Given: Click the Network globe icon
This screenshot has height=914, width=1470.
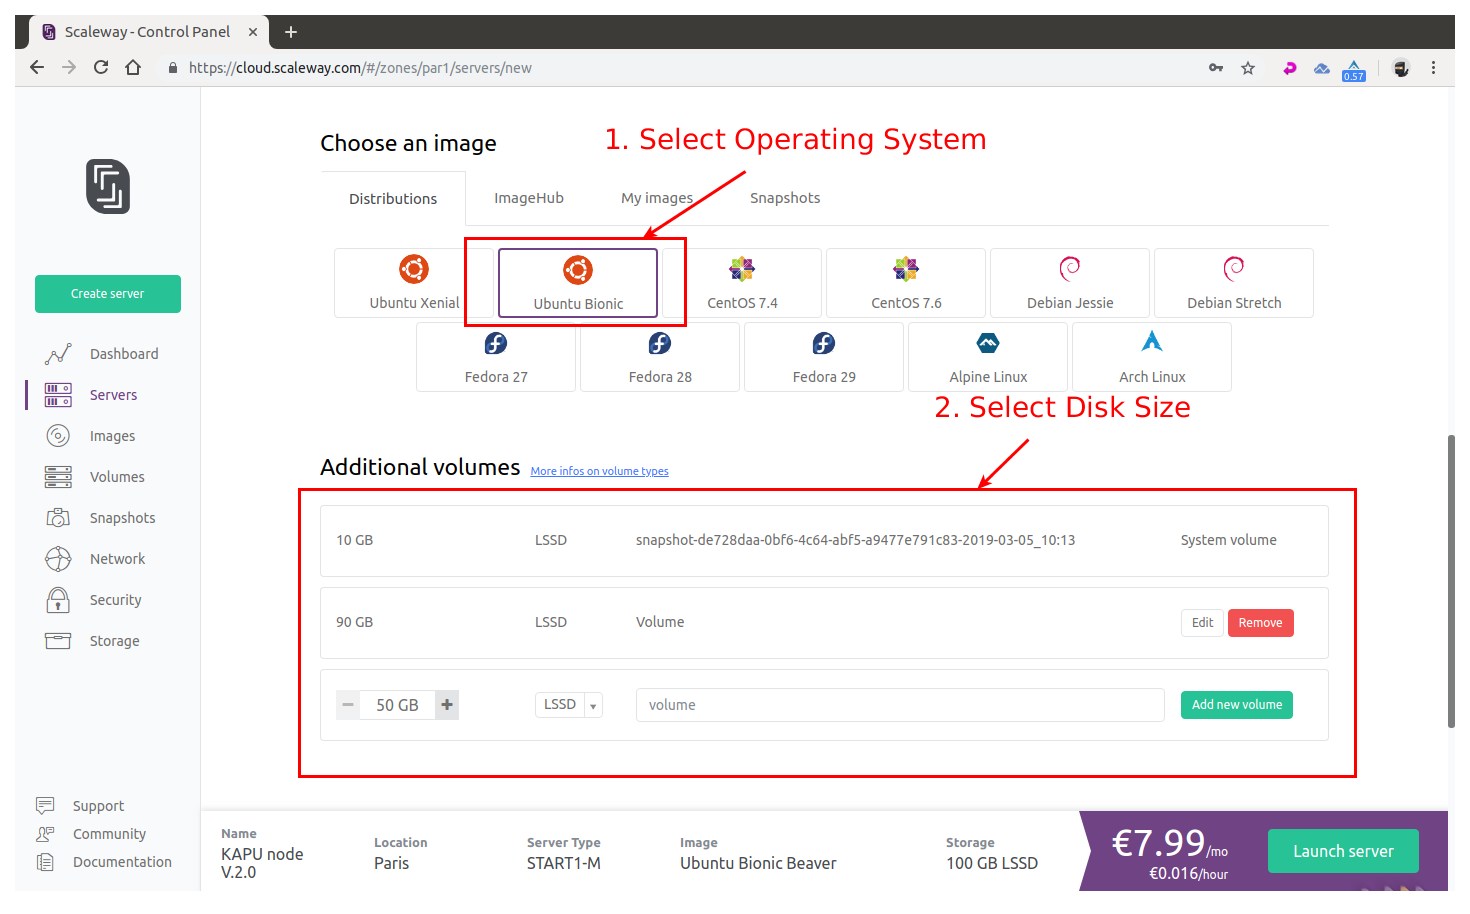Looking at the screenshot, I should tap(58, 559).
